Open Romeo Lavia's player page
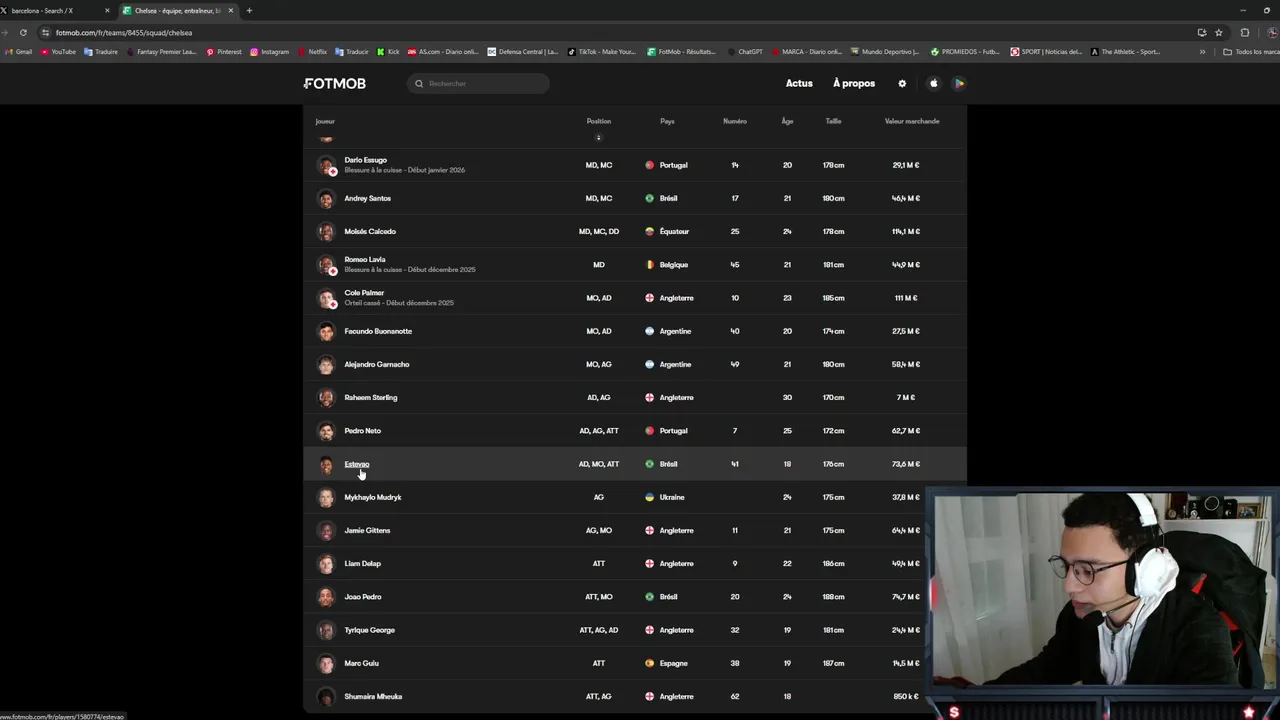 click(x=364, y=260)
